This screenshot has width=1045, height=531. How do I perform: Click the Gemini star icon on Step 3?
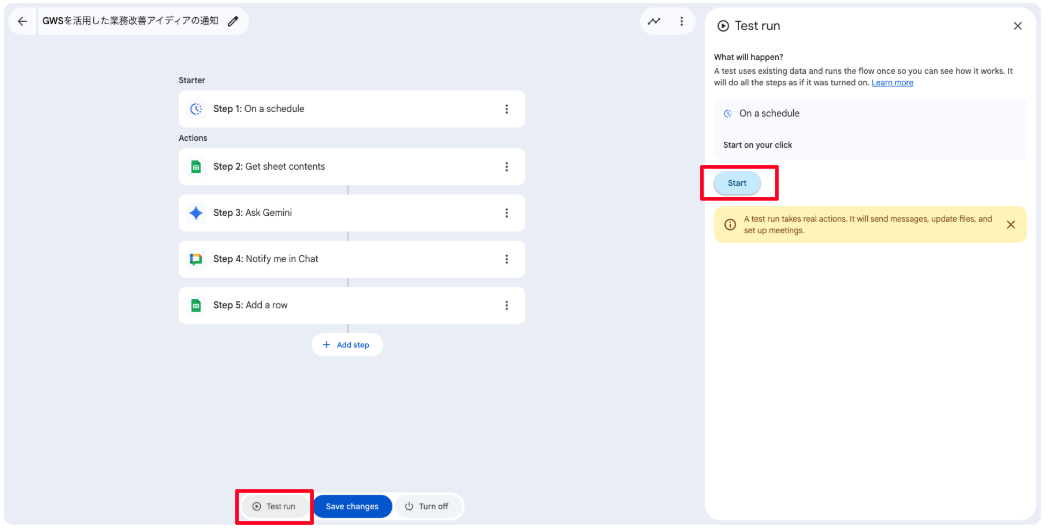[x=196, y=213]
